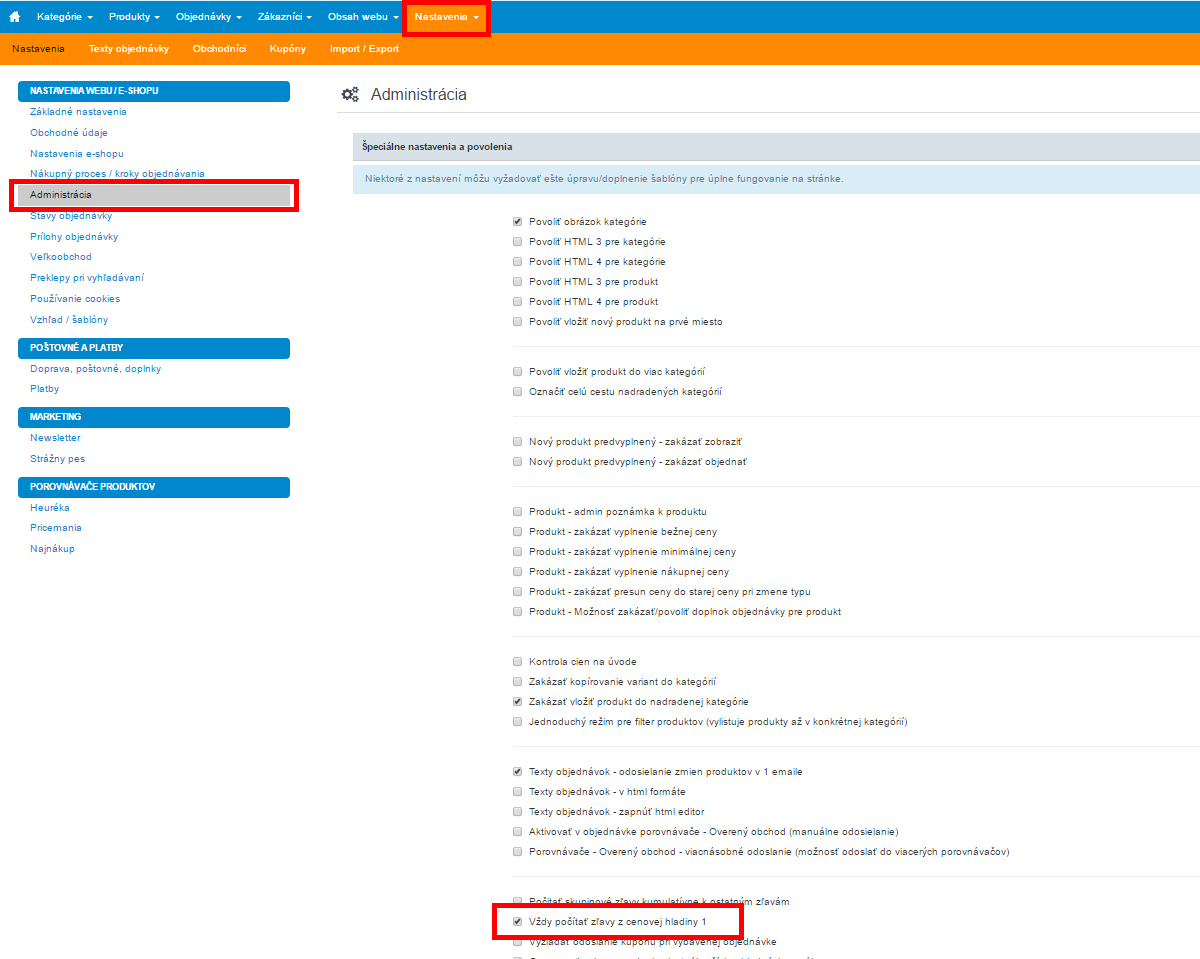Open the Kategórie dropdown menu
The image size is (1200, 959).
[64, 17]
